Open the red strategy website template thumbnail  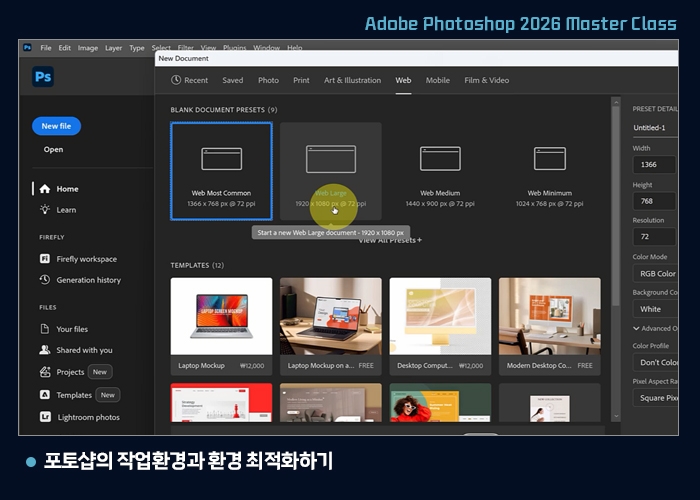click(221, 402)
